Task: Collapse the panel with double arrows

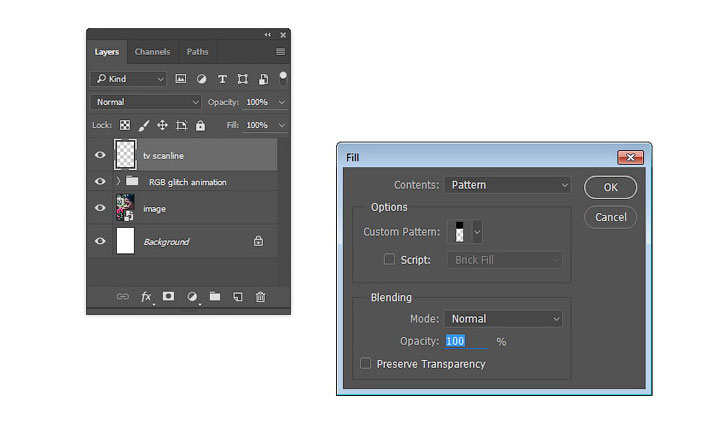Action: coord(268,35)
